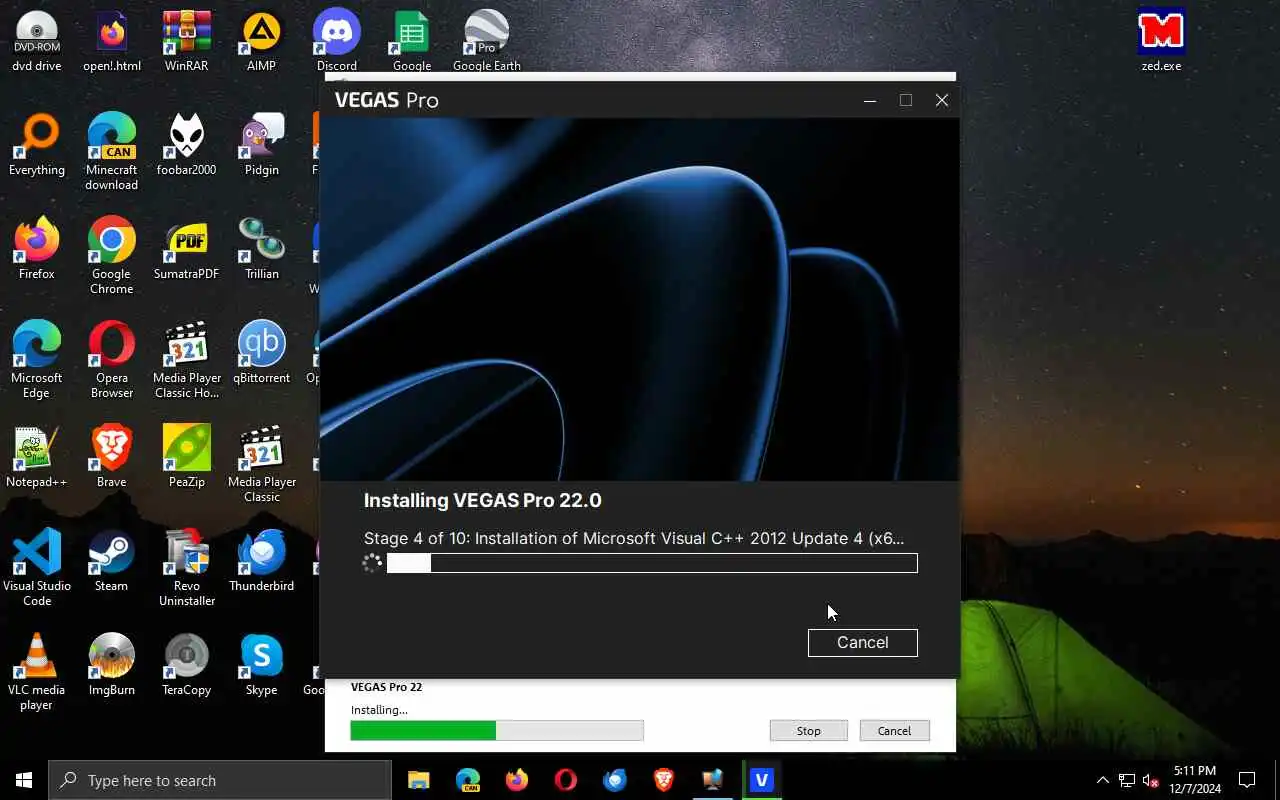Launch WinRAR from the desktop
This screenshot has width=1280, height=800.
(x=187, y=41)
